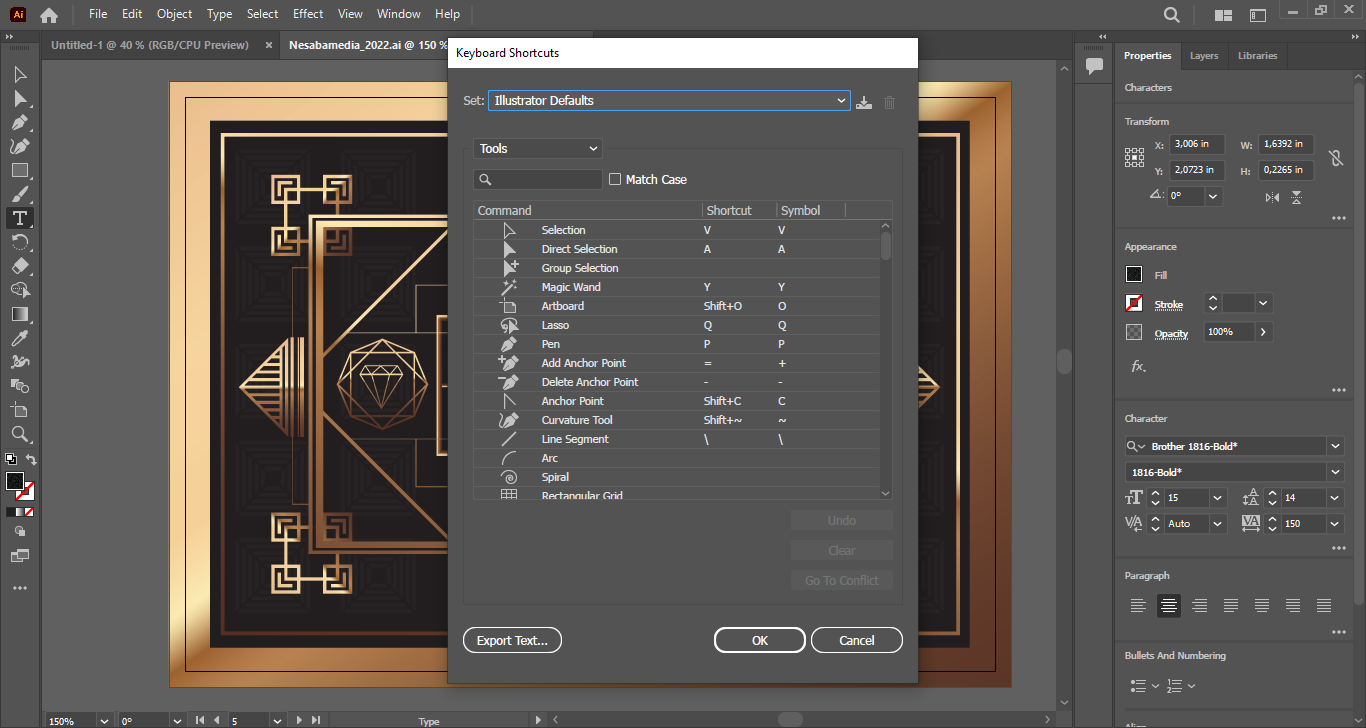Open the Set Illustrator Defaults dropdown

(668, 101)
